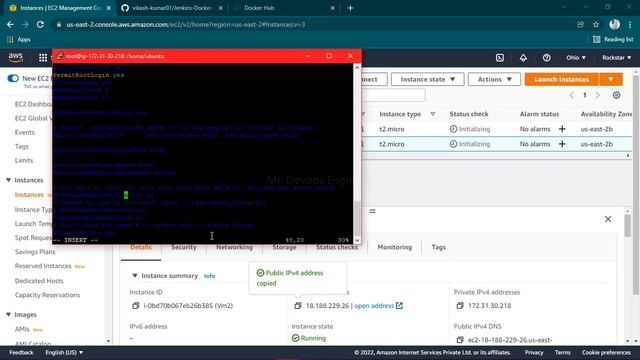Select the EC2 Management Console browser tab
640x360 pixels.
point(60,8)
